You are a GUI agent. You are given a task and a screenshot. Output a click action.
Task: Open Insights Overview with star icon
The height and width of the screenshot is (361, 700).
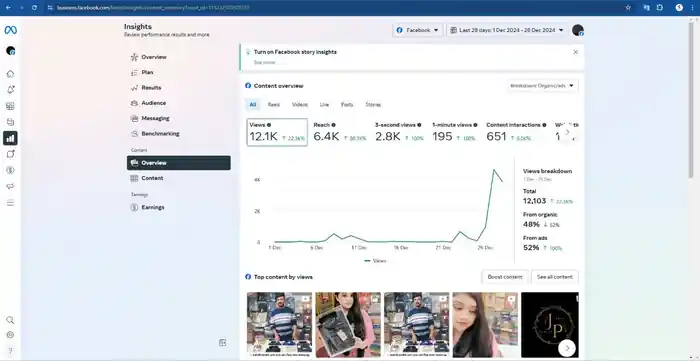(x=179, y=57)
